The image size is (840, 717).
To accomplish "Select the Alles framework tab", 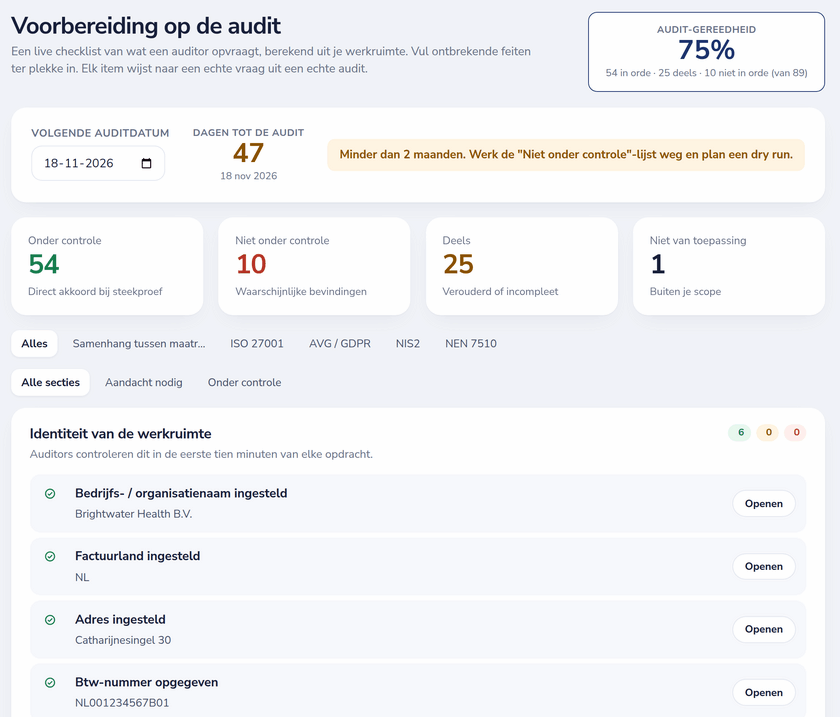I will [34, 343].
